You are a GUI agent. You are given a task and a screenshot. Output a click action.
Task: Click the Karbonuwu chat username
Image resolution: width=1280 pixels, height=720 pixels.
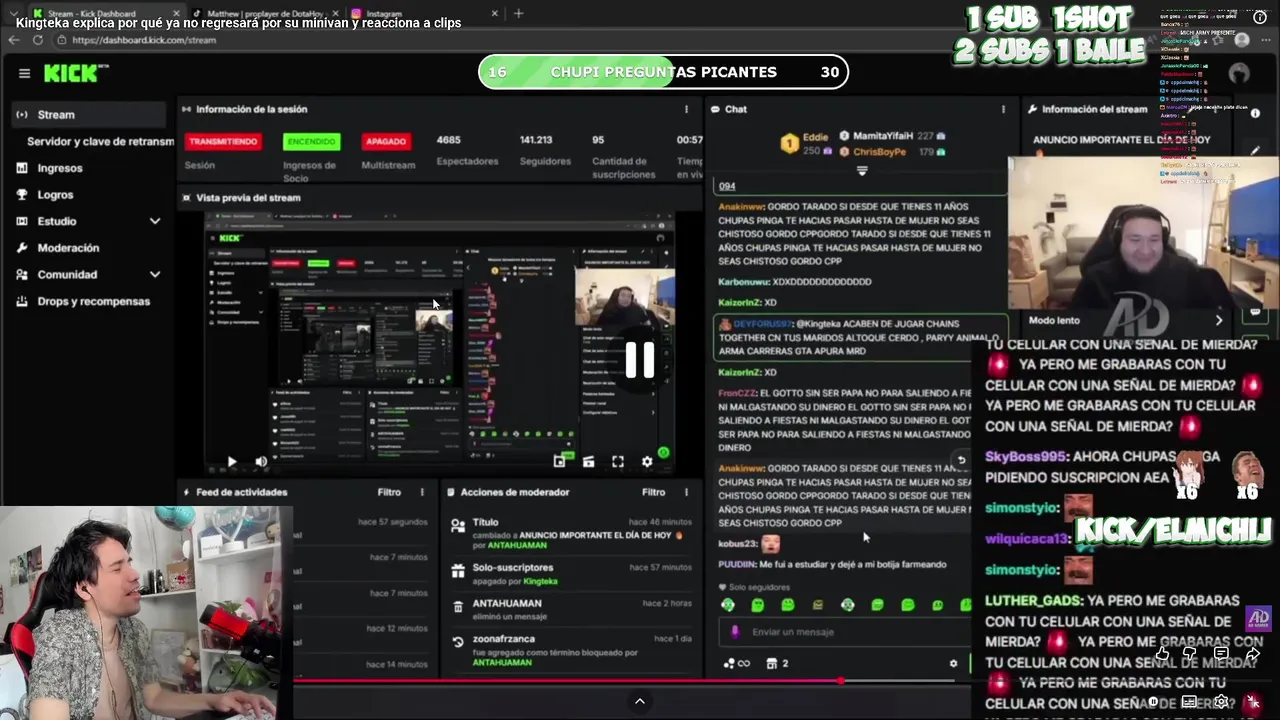pos(743,282)
